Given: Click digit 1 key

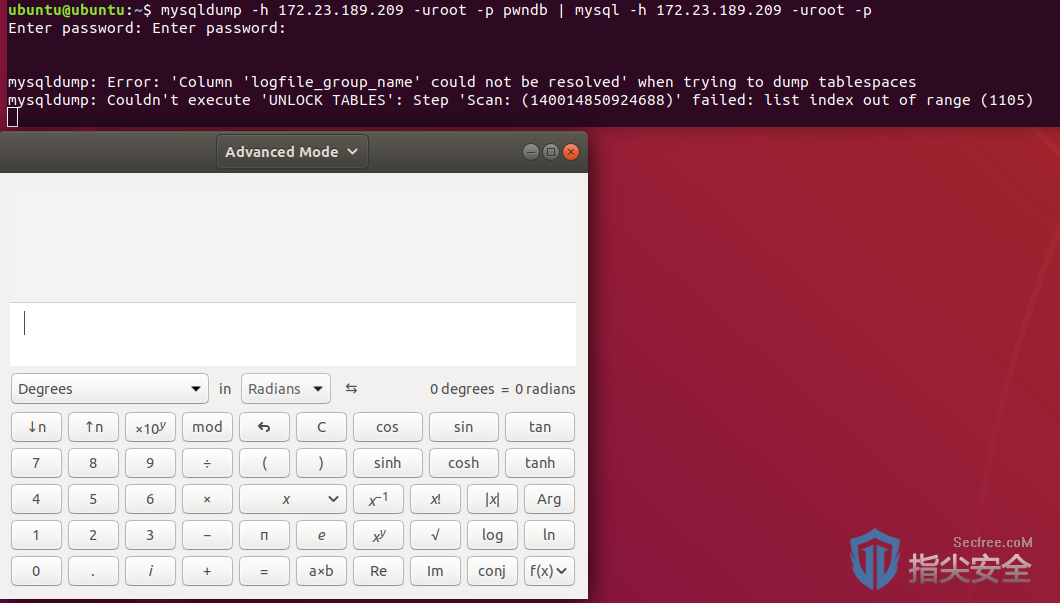Looking at the screenshot, I should click(x=37, y=535).
